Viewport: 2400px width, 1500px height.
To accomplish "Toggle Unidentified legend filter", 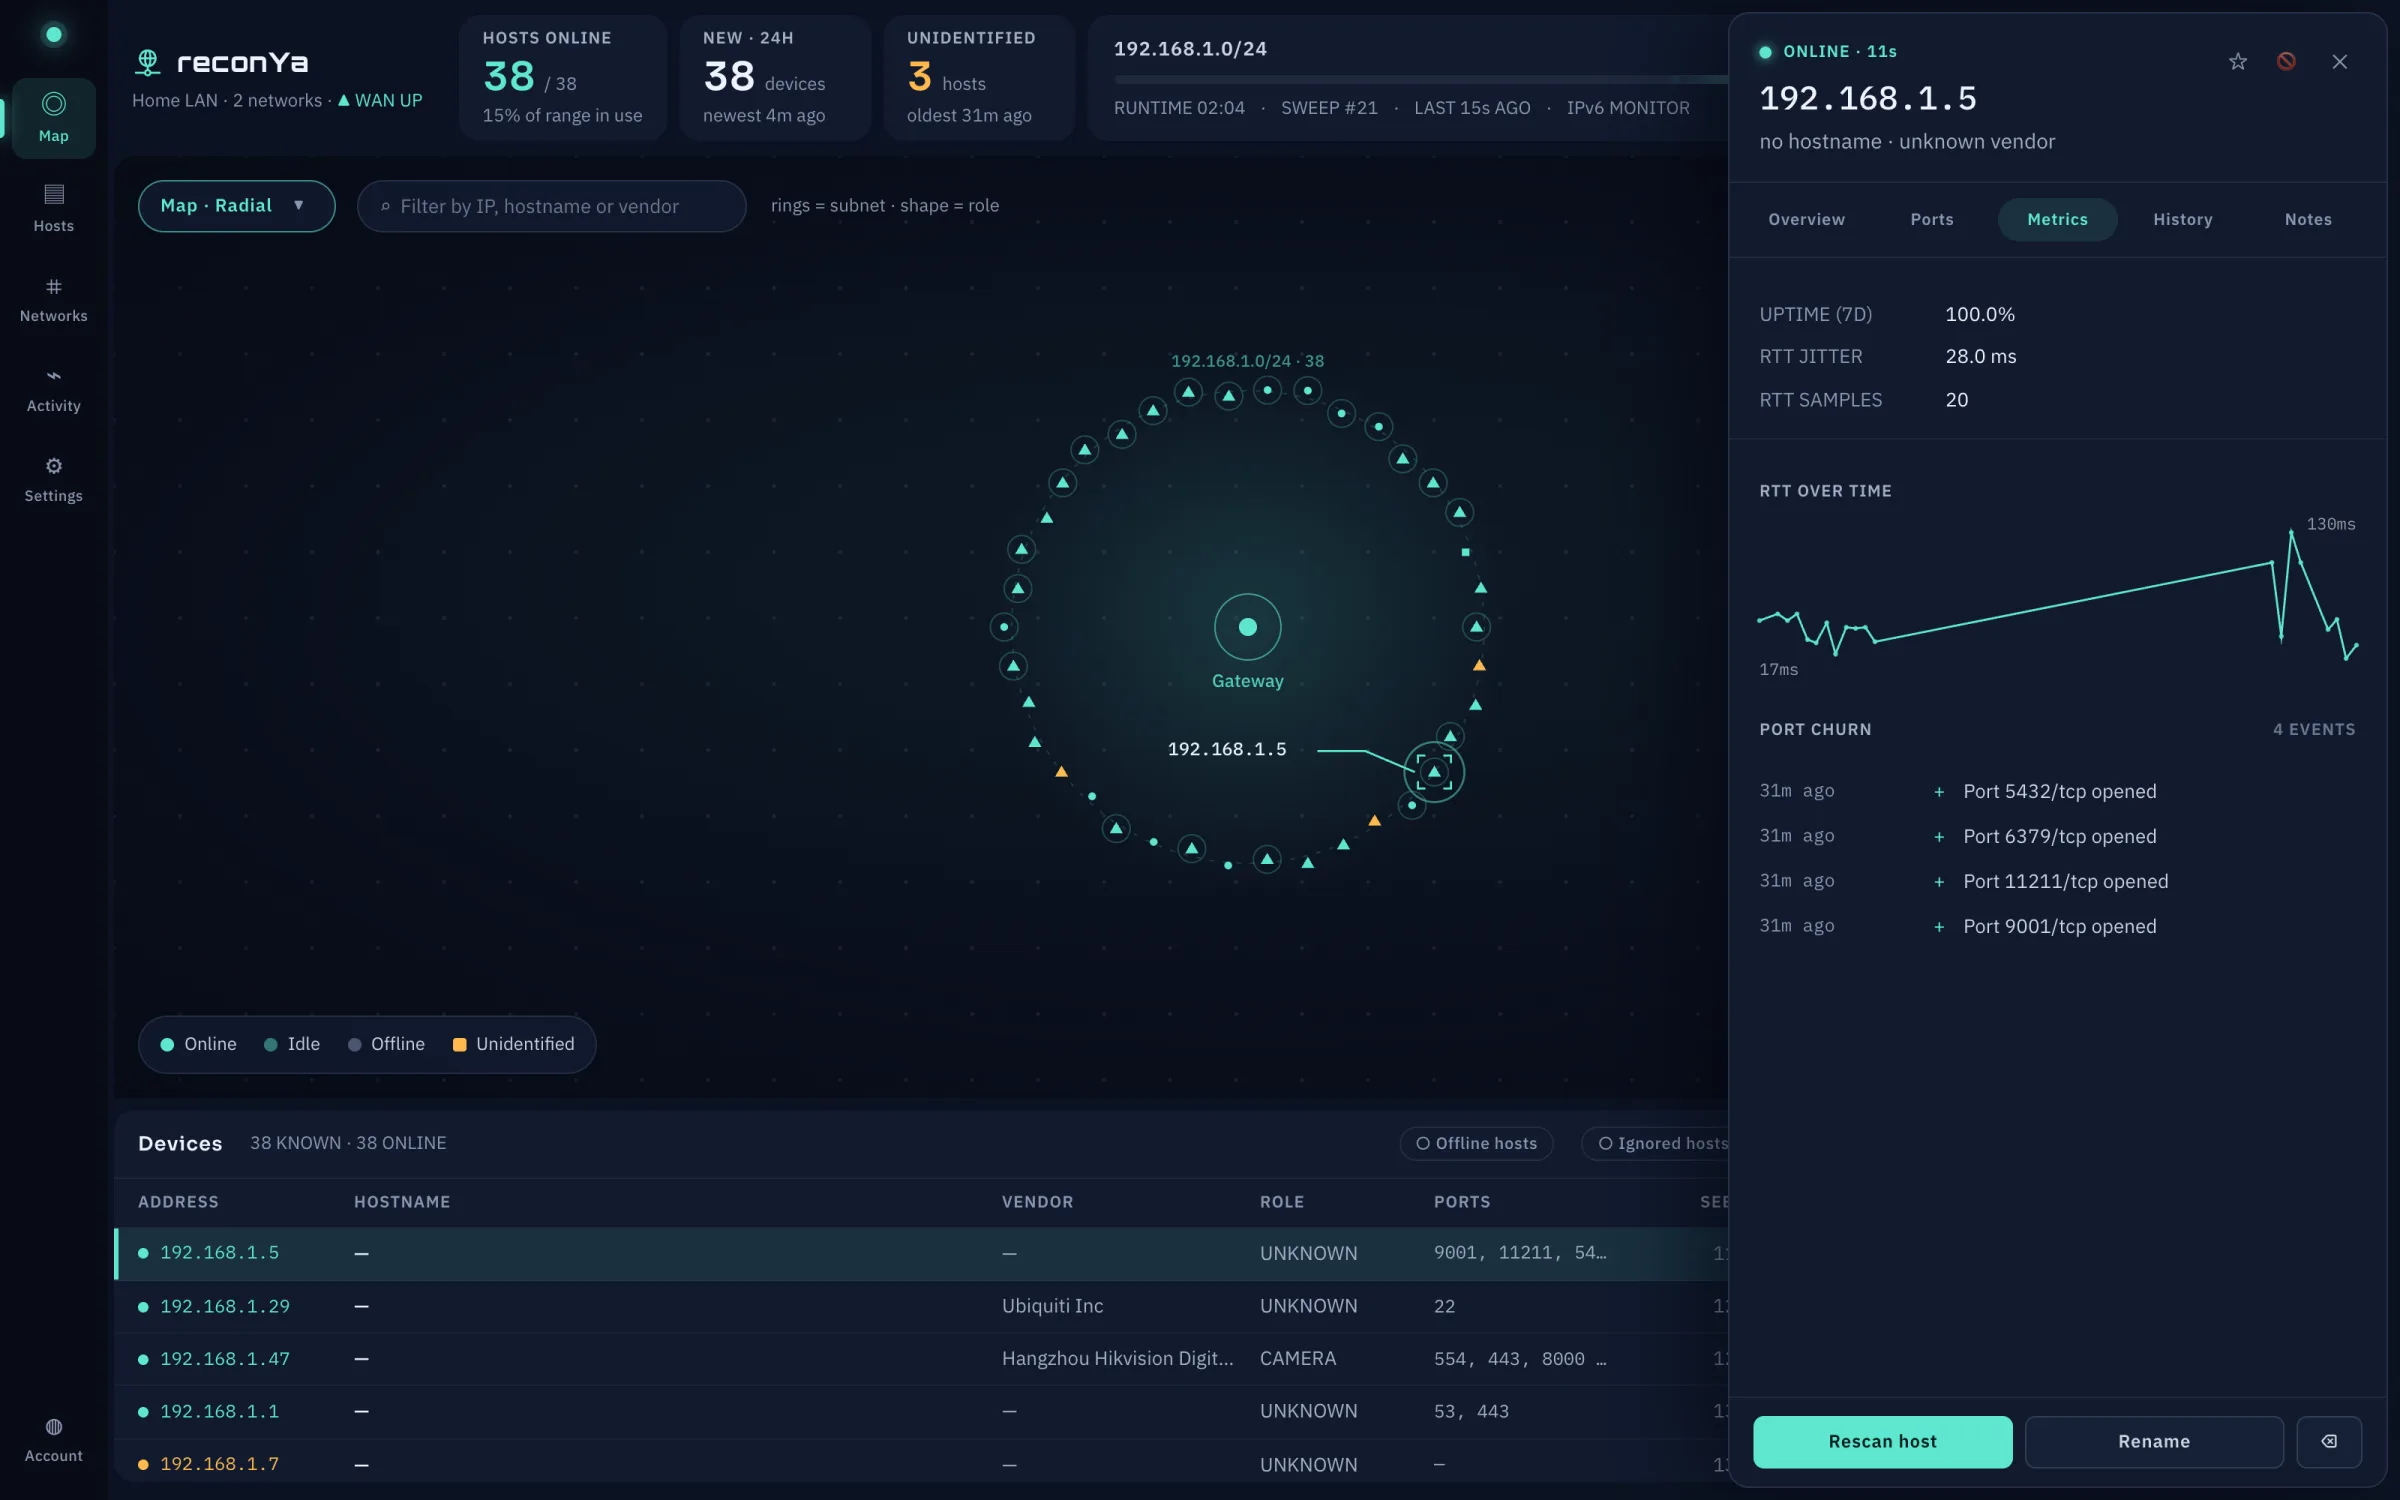I will pos(513,1044).
